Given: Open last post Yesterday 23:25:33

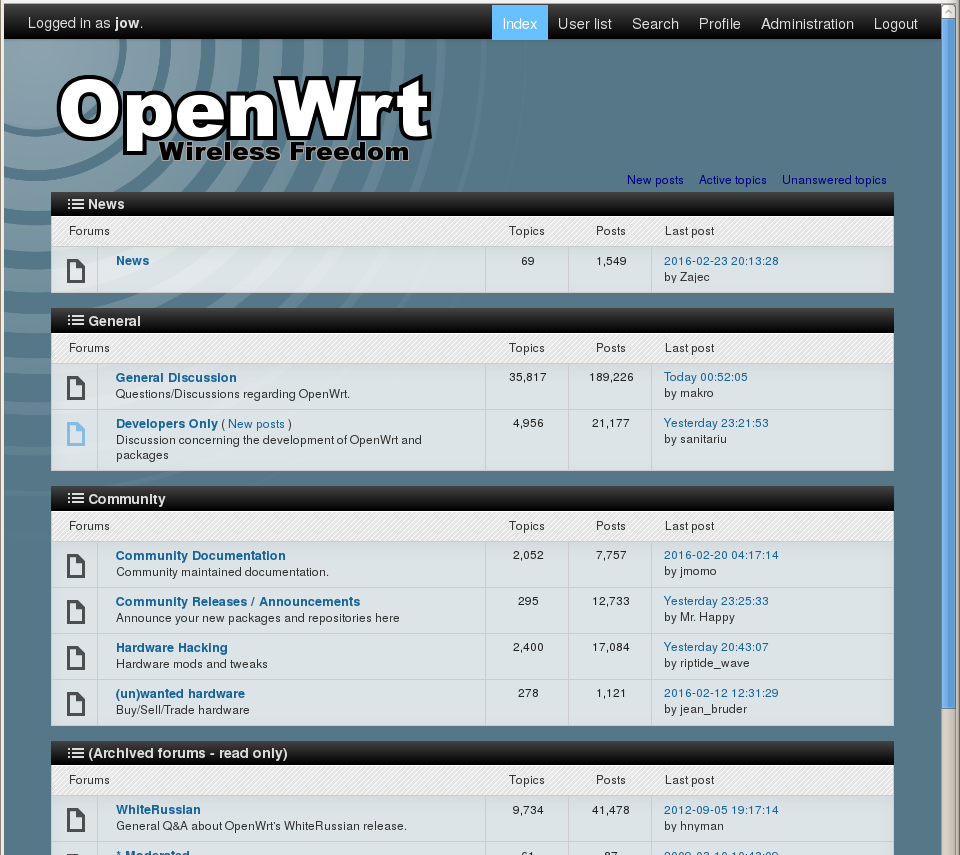Looking at the screenshot, I should coord(716,601).
